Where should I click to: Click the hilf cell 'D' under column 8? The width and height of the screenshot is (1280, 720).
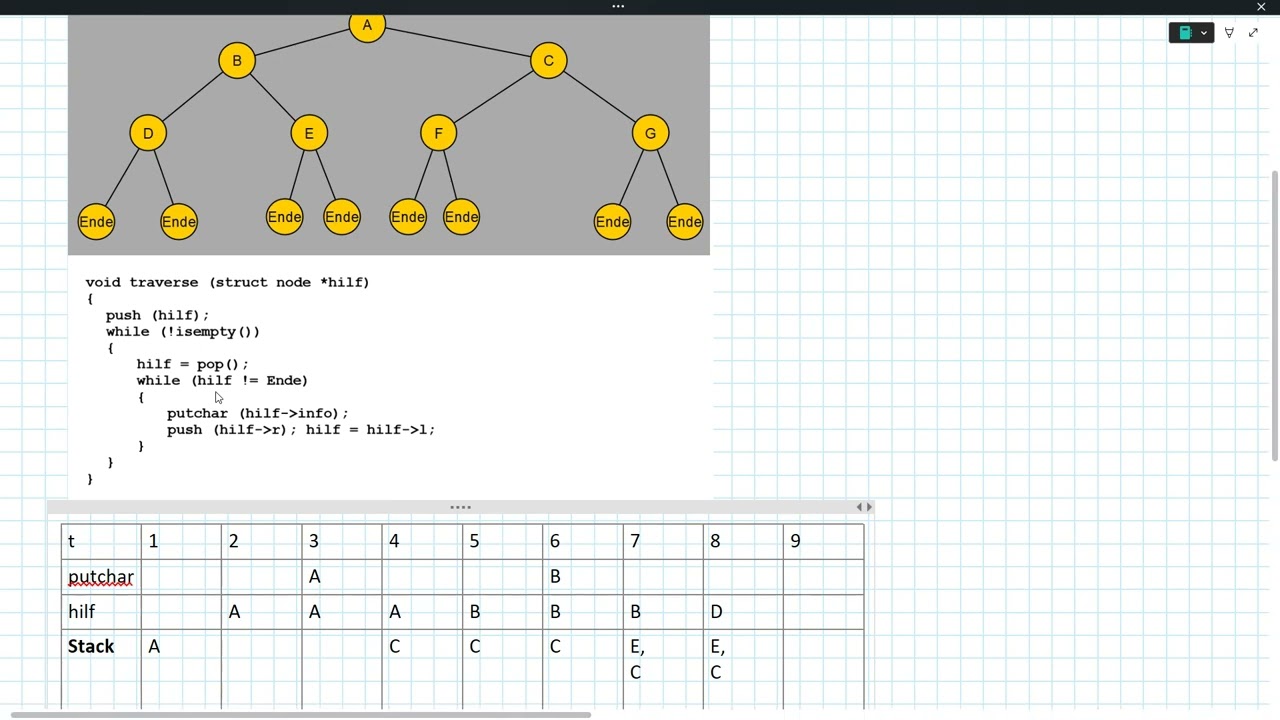click(x=743, y=612)
